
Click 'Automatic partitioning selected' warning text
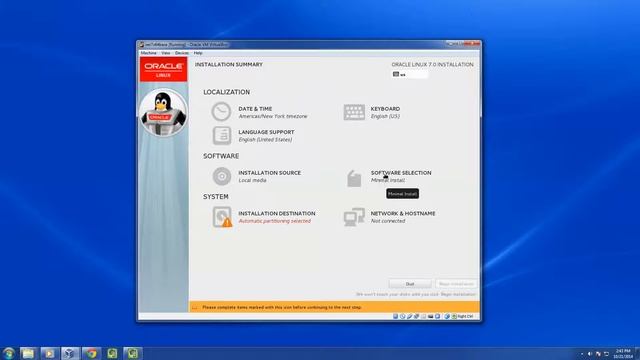point(274,221)
